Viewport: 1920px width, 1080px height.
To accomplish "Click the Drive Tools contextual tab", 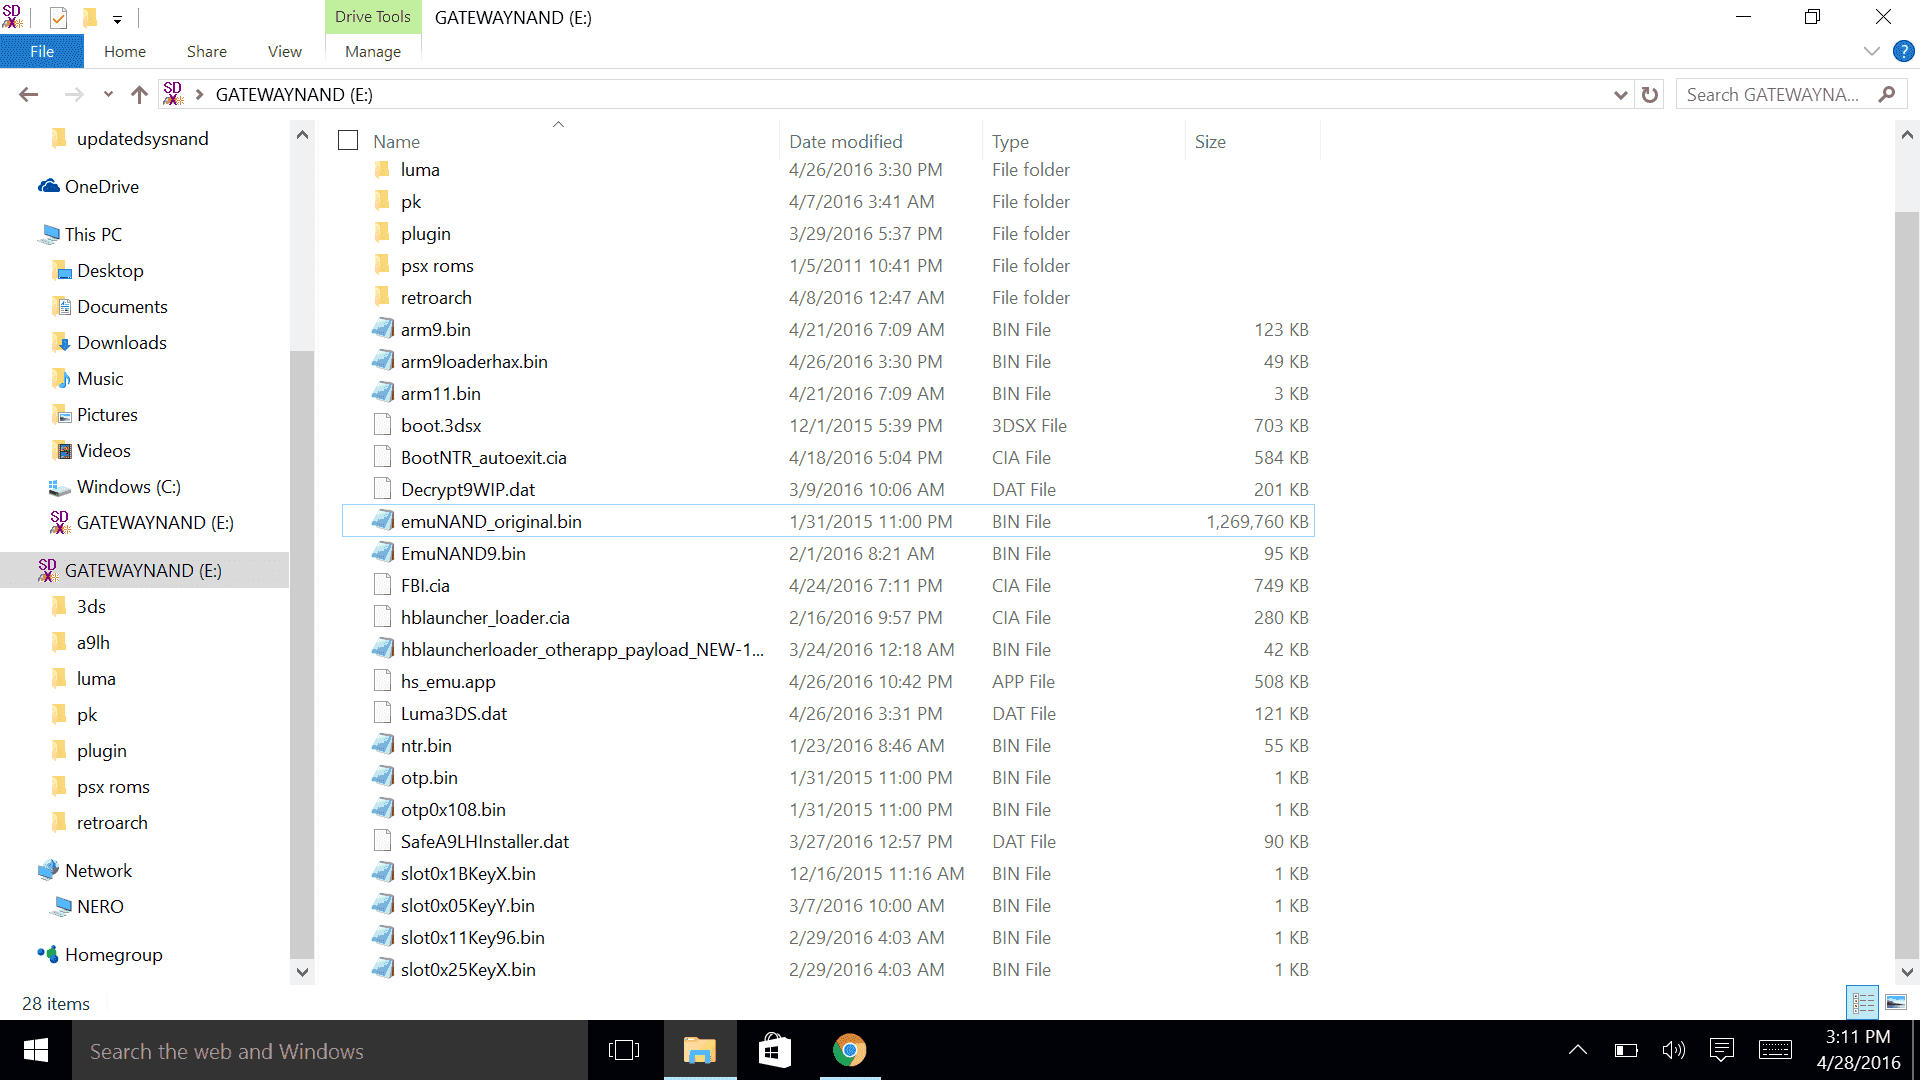I will point(373,17).
